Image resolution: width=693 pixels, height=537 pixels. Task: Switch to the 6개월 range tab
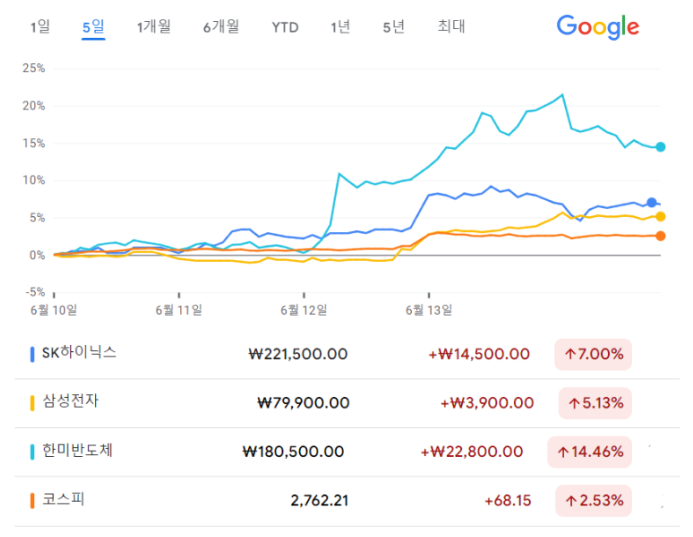point(221,27)
